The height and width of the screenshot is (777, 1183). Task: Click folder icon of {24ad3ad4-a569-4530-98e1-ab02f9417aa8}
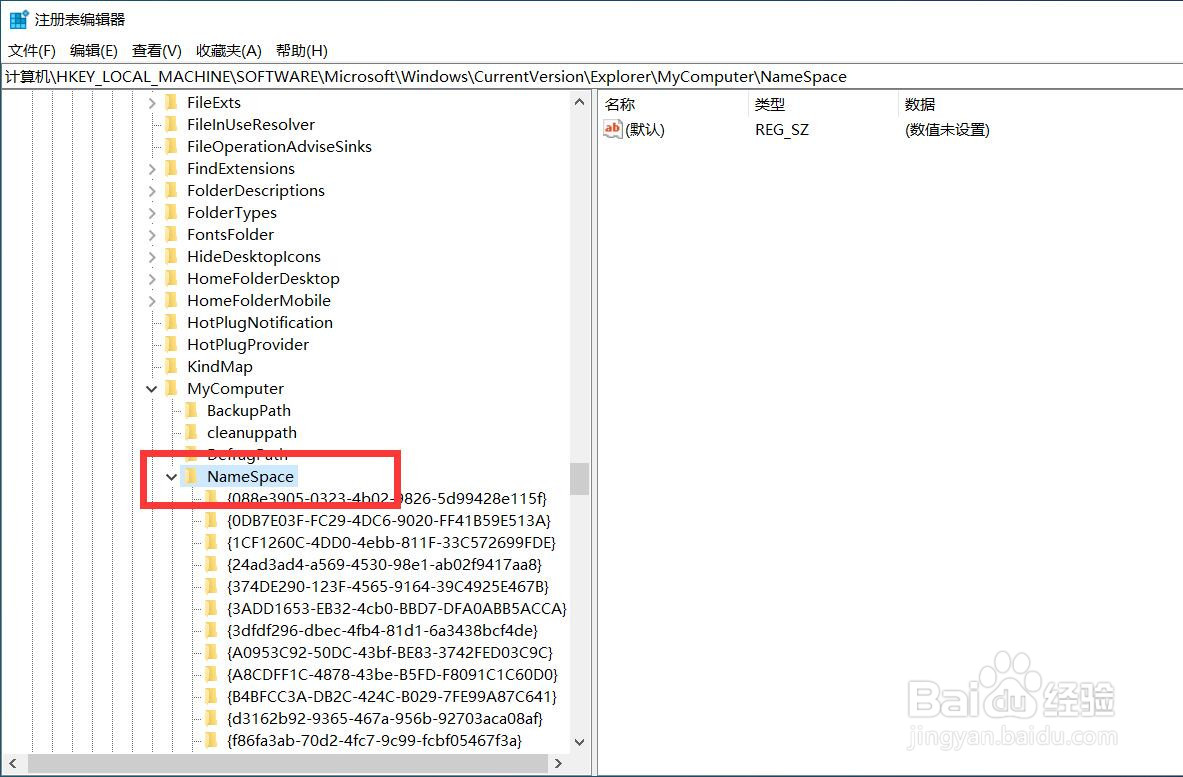pos(212,564)
